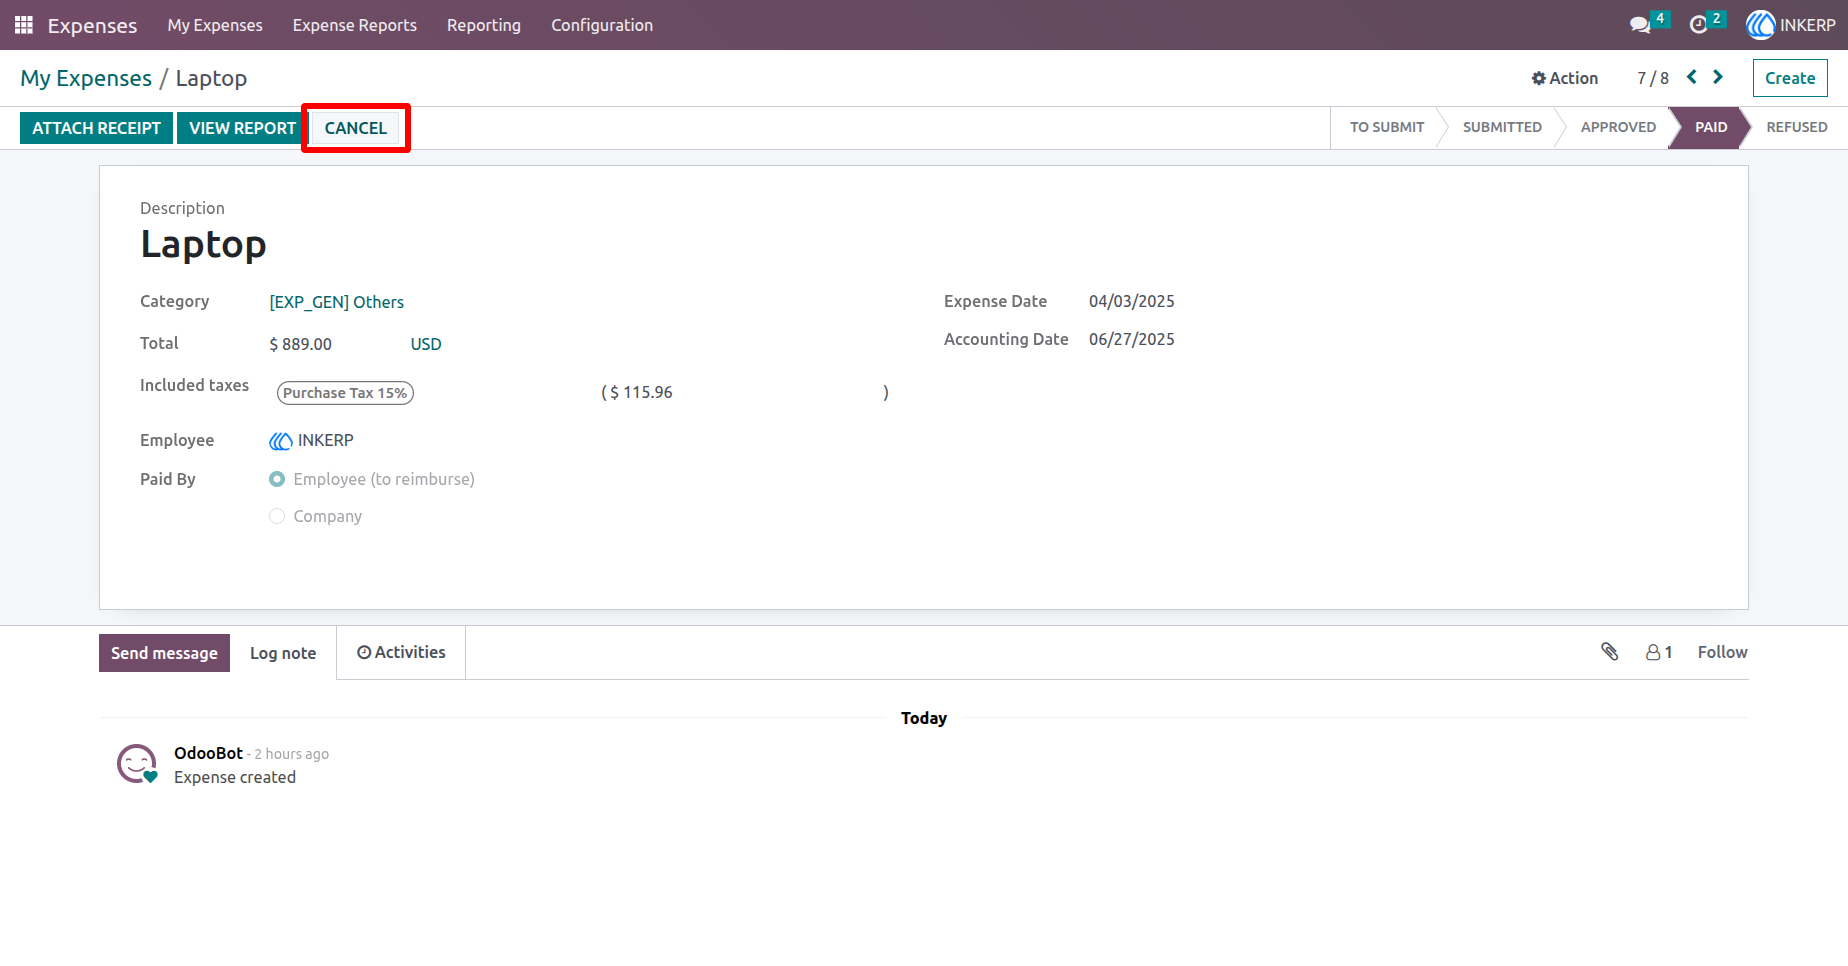Select Company paid-by radio option
This screenshot has width=1848, height=966.
[277, 517]
